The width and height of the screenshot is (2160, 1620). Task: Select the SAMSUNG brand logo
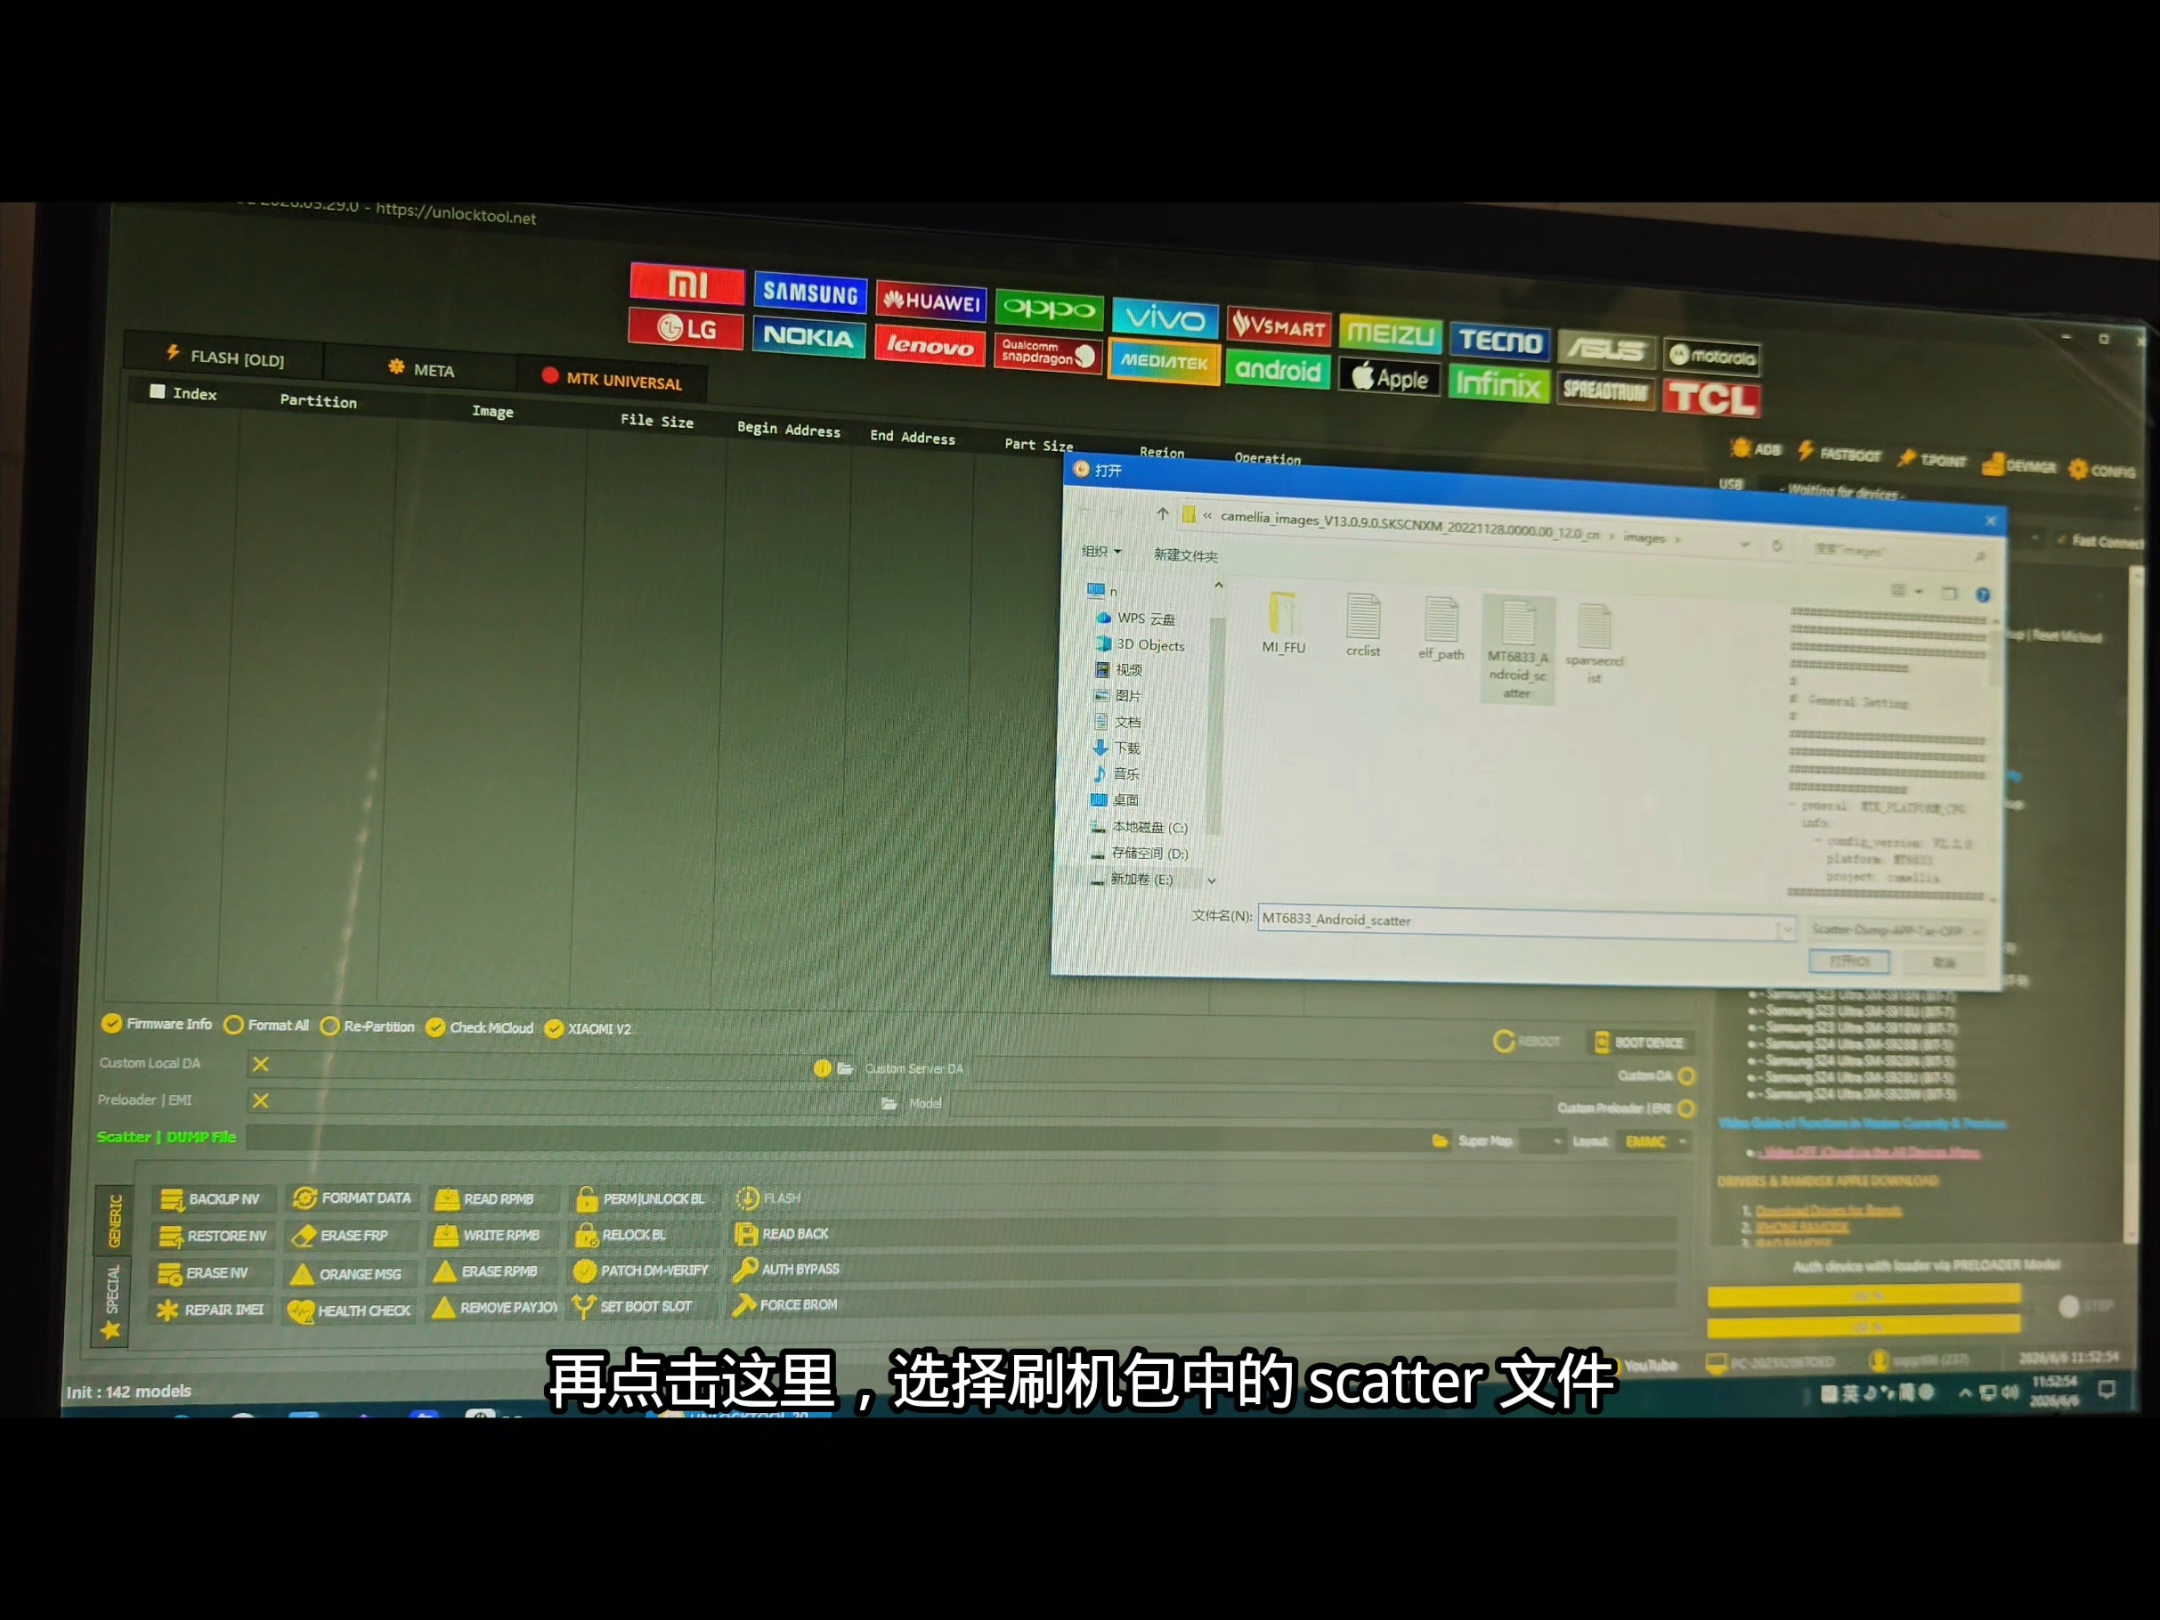click(x=810, y=292)
